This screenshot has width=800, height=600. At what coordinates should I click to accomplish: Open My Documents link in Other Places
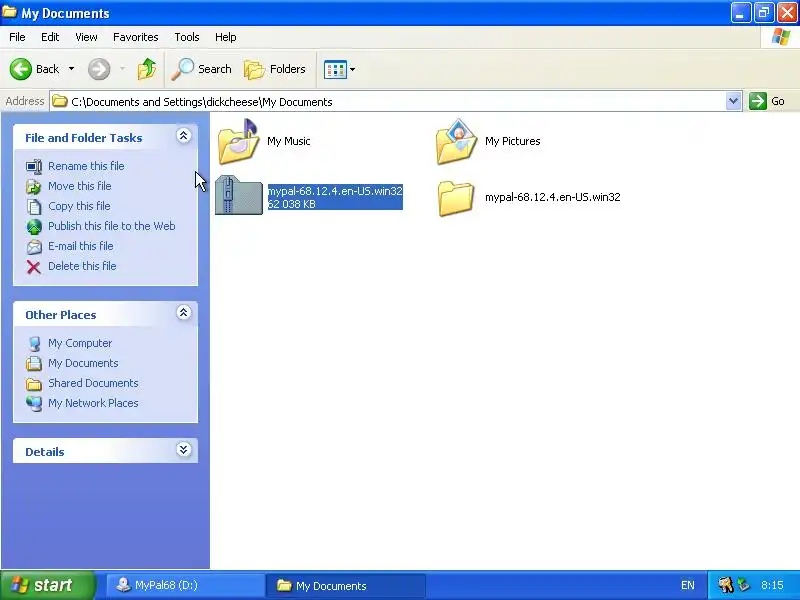[83, 363]
